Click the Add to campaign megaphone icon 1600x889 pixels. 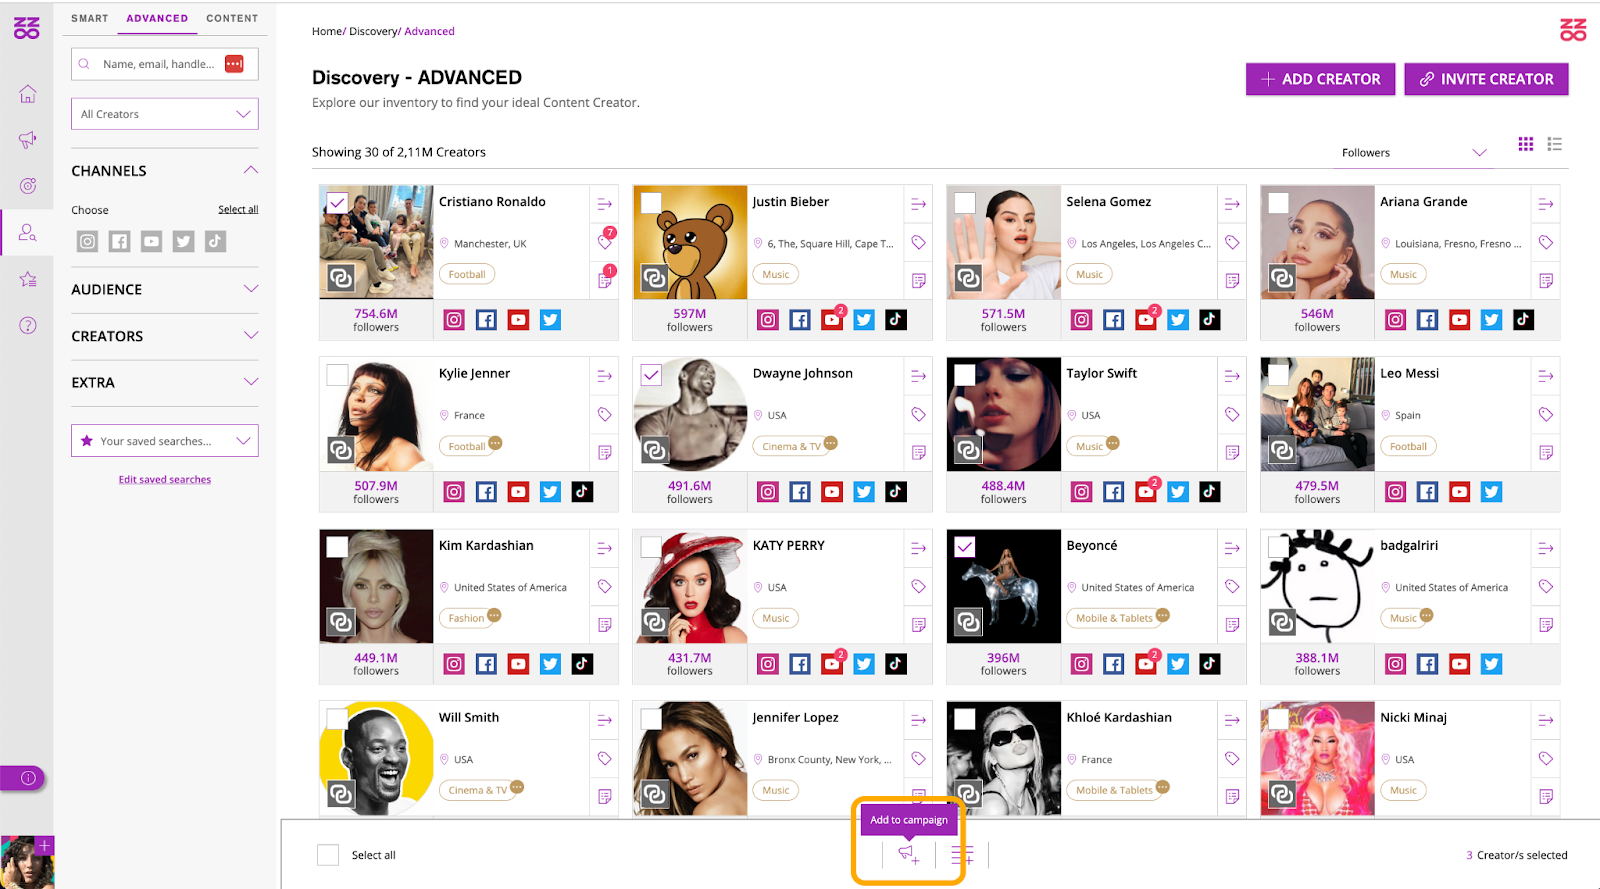pos(908,854)
